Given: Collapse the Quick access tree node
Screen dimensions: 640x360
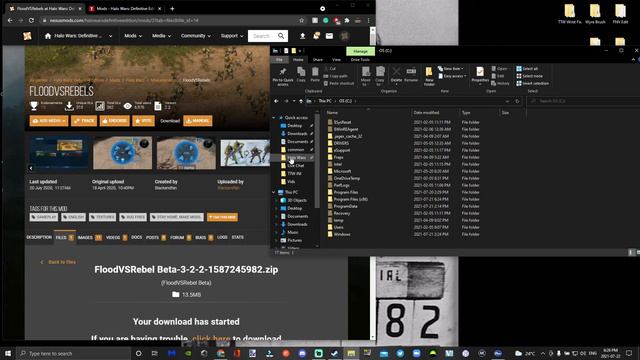Looking at the screenshot, I should tap(273, 118).
